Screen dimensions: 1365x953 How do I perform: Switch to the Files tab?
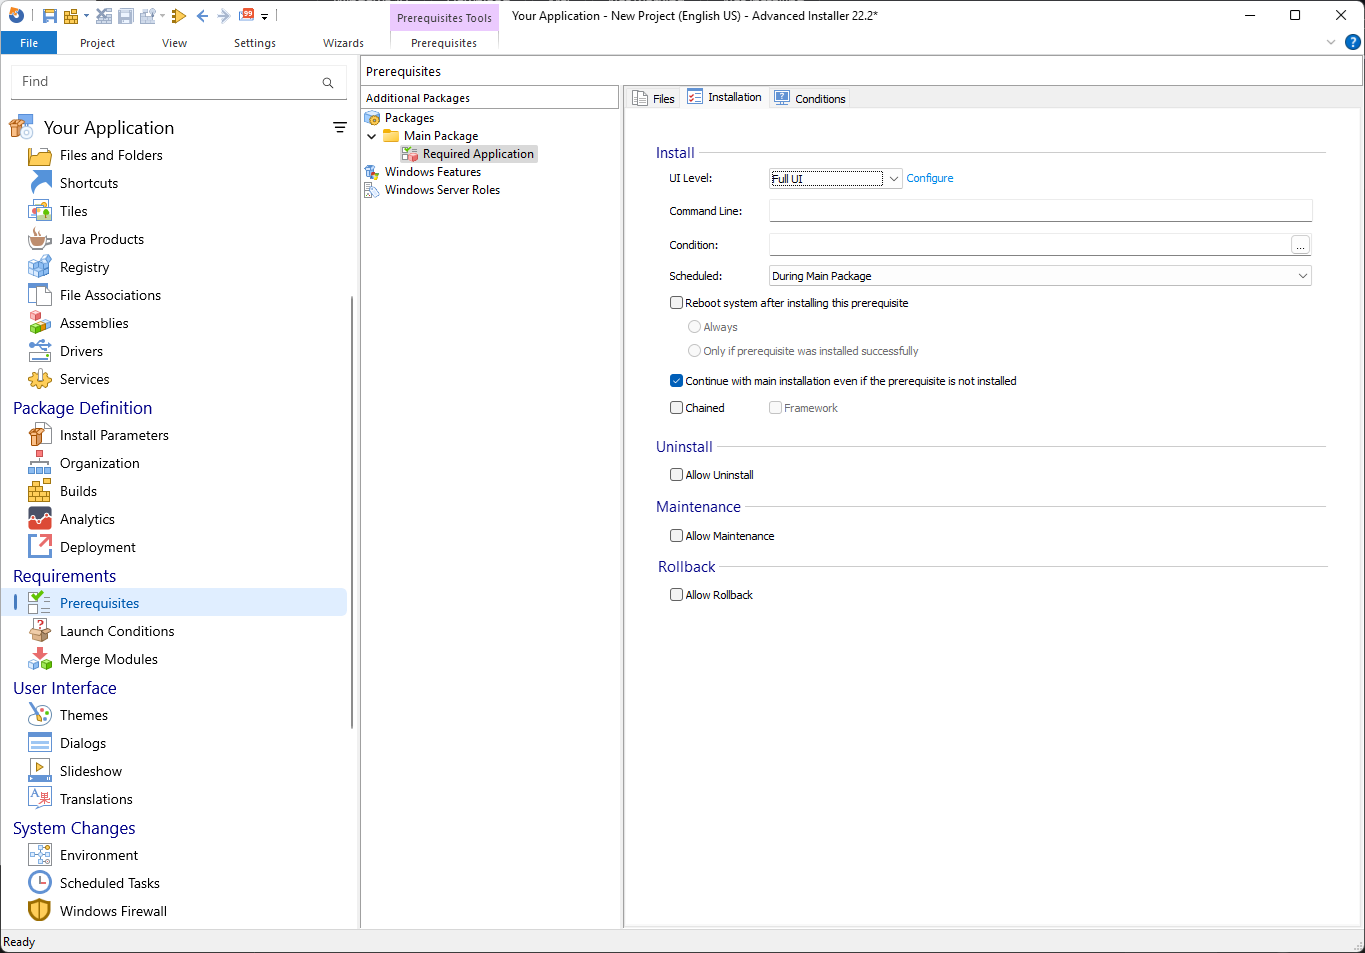click(654, 98)
